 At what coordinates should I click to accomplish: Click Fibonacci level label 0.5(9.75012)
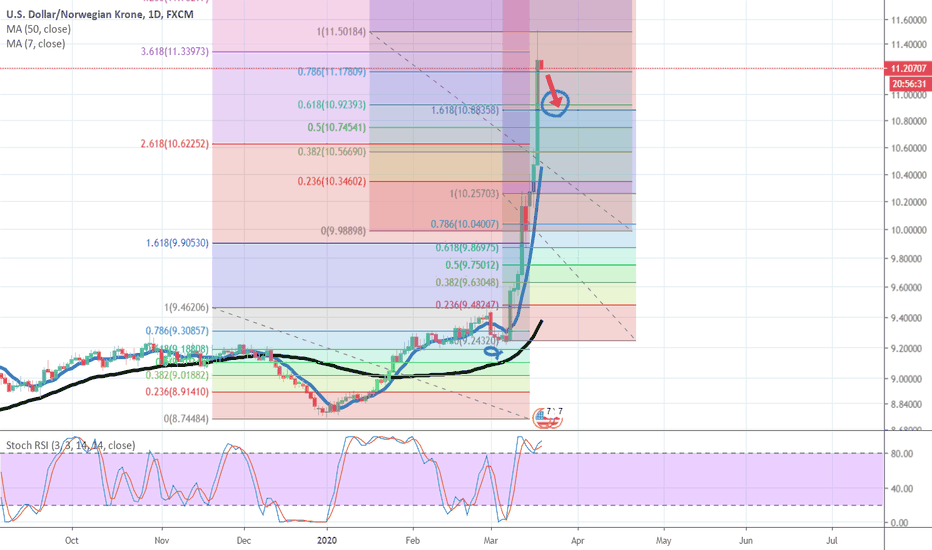472,265
